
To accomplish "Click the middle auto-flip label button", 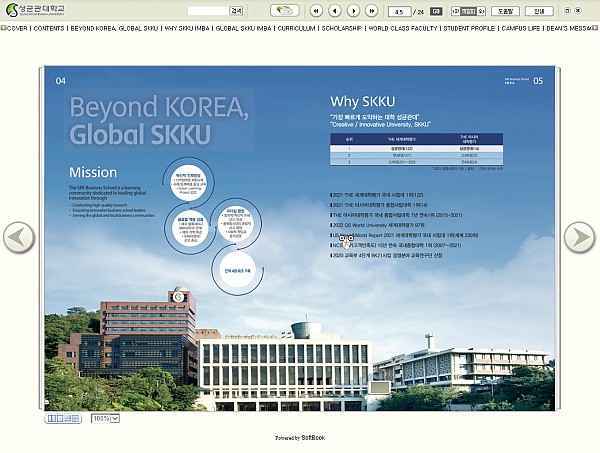I will coord(468,11).
